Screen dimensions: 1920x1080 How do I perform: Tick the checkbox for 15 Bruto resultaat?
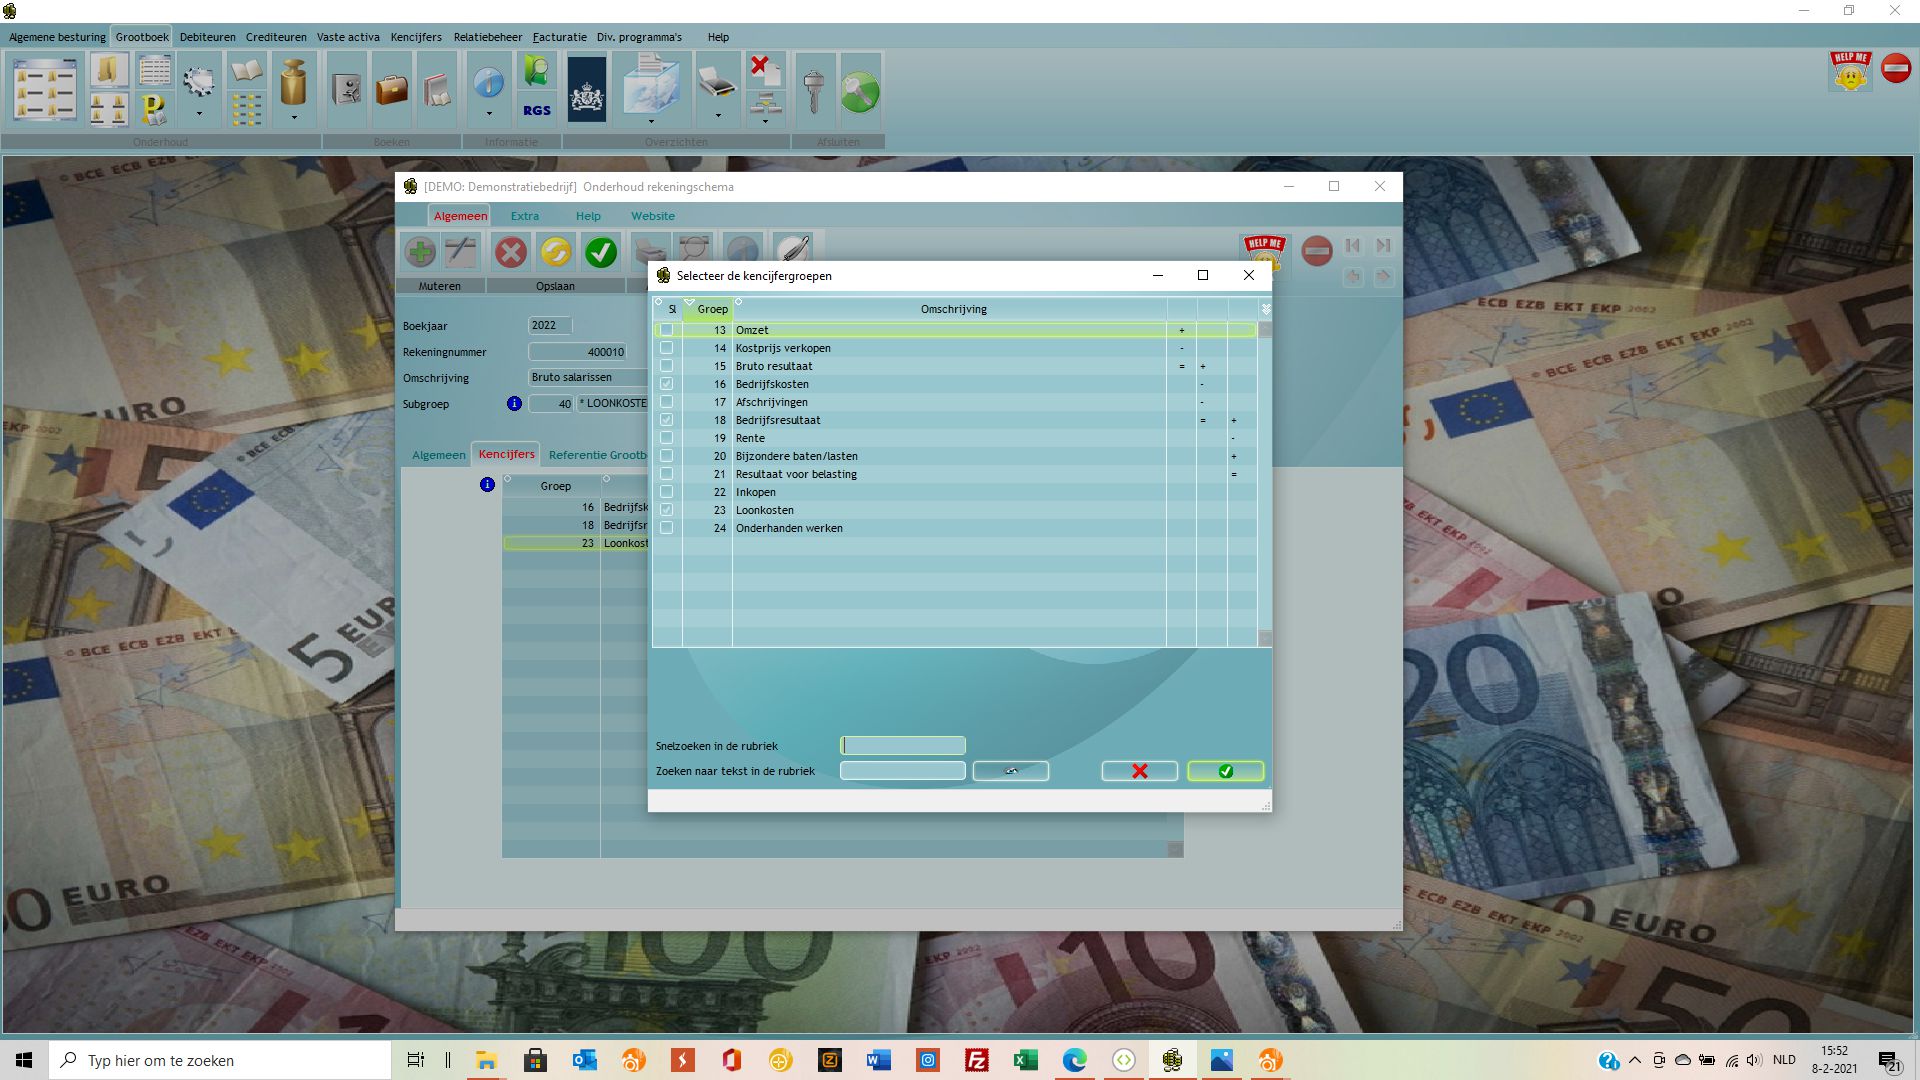pyautogui.click(x=666, y=366)
